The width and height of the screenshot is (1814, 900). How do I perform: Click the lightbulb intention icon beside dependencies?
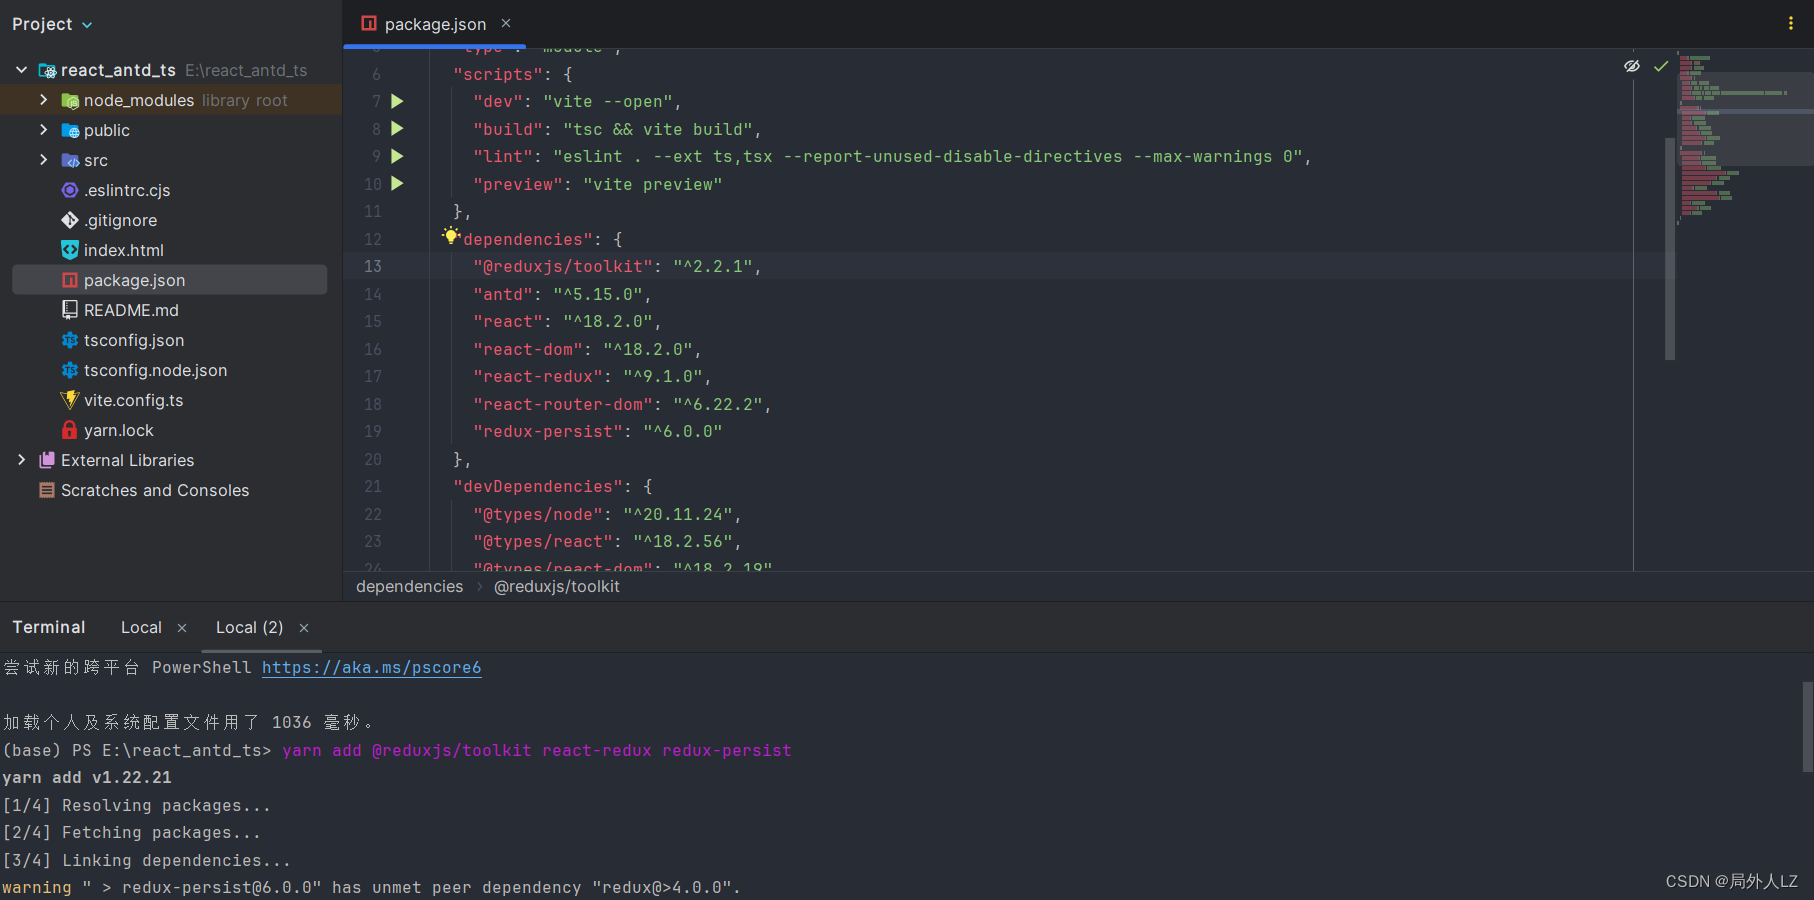pos(451,236)
